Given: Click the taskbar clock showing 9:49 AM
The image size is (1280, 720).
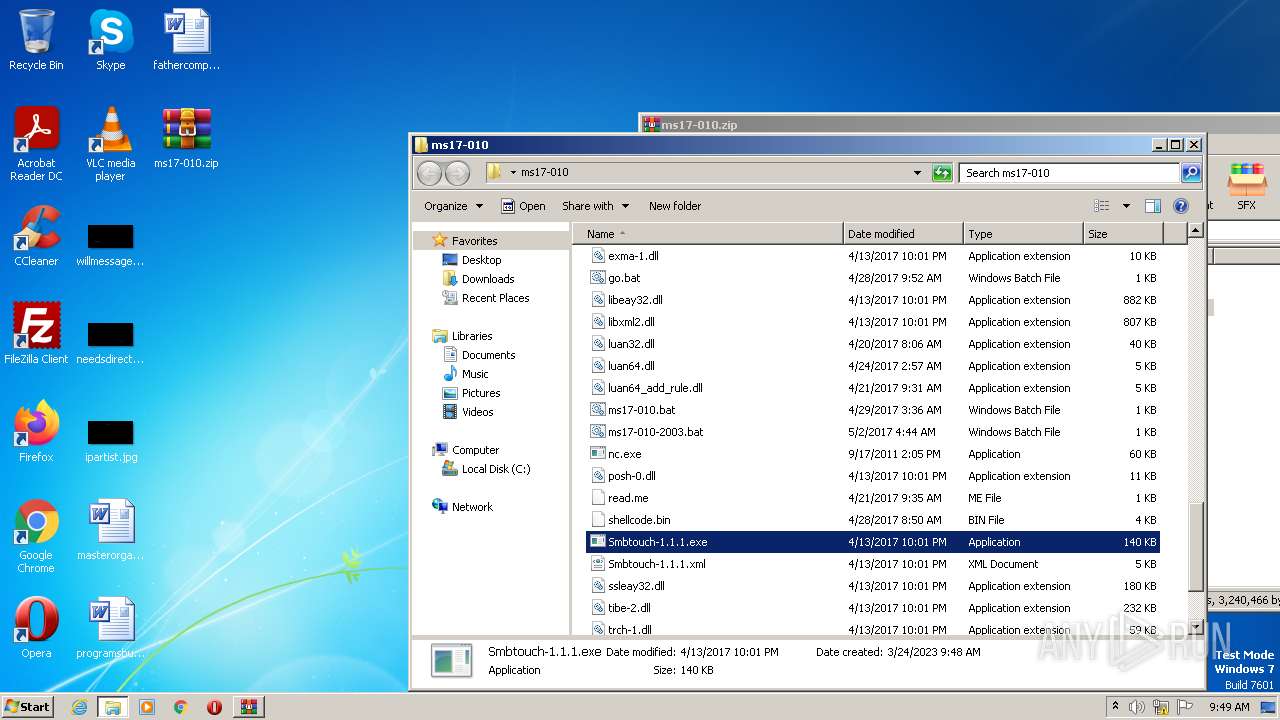Looking at the screenshot, I should pyautogui.click(x=1229, y=707).
